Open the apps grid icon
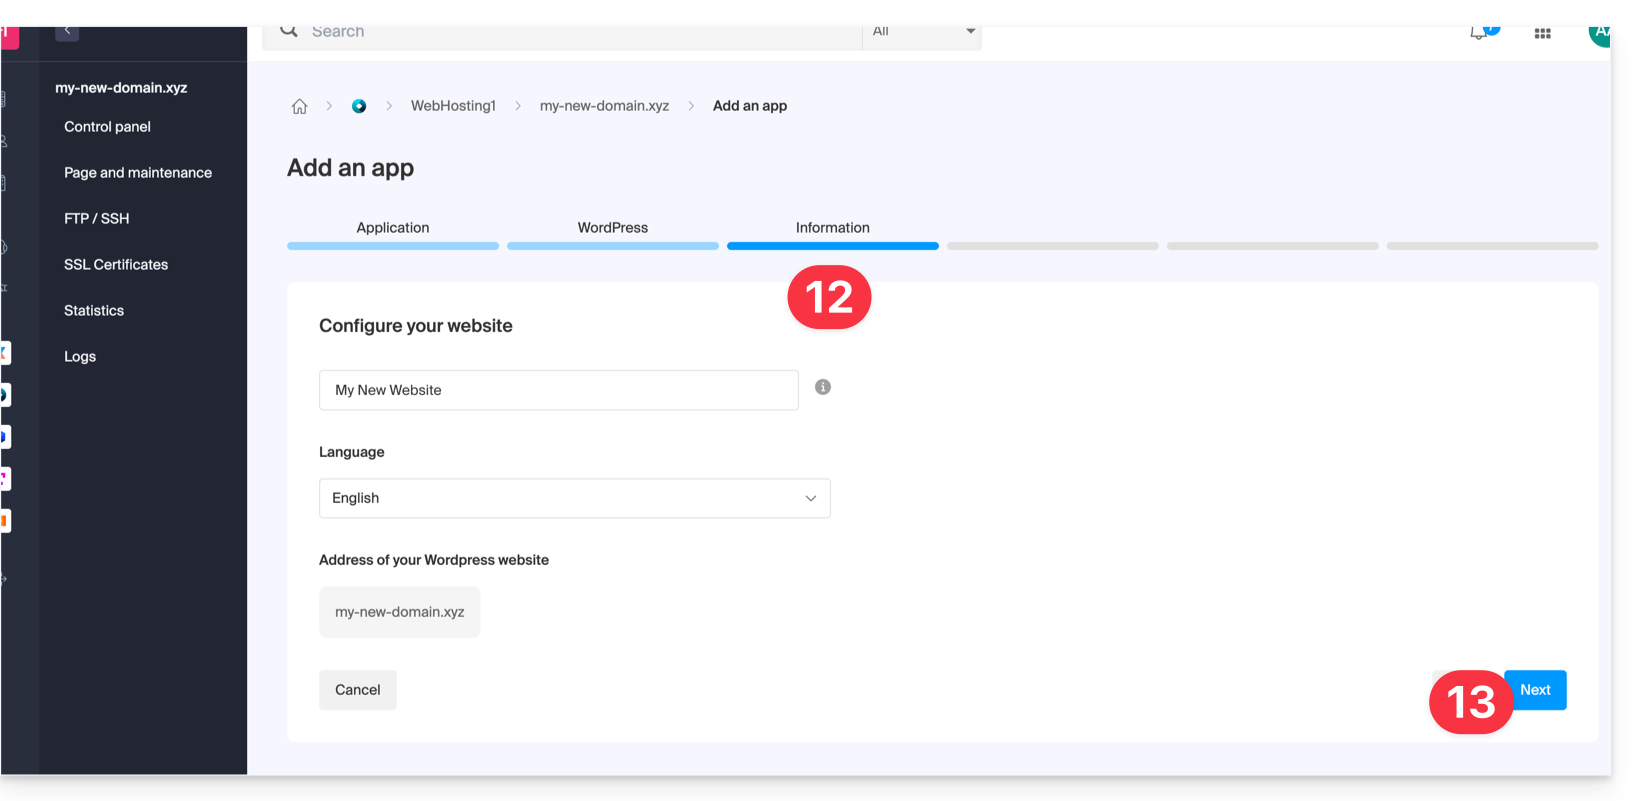Image resolution: width=1636 pixels, height=801 pixels. [x=1542, y=33]
